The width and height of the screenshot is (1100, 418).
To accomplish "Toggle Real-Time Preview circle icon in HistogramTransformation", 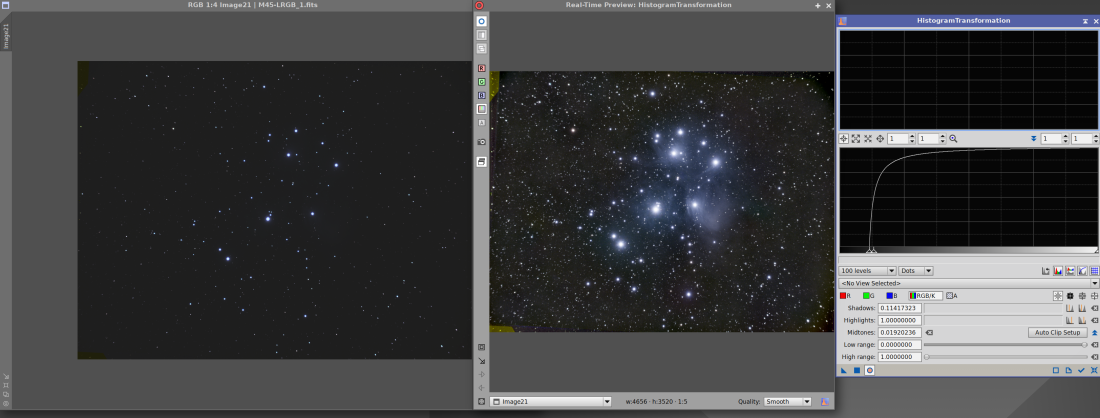I will 870,370.
